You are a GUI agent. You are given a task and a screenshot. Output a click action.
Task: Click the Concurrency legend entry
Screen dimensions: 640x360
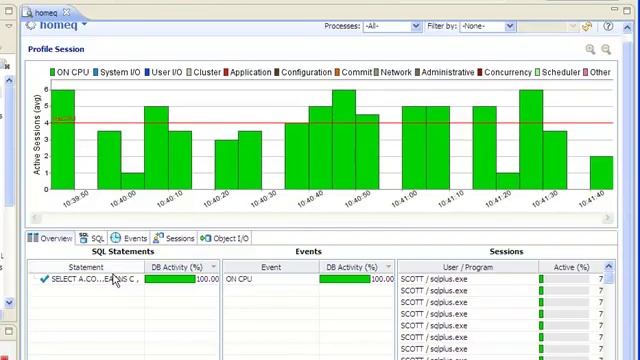click(x=504, y=72)
